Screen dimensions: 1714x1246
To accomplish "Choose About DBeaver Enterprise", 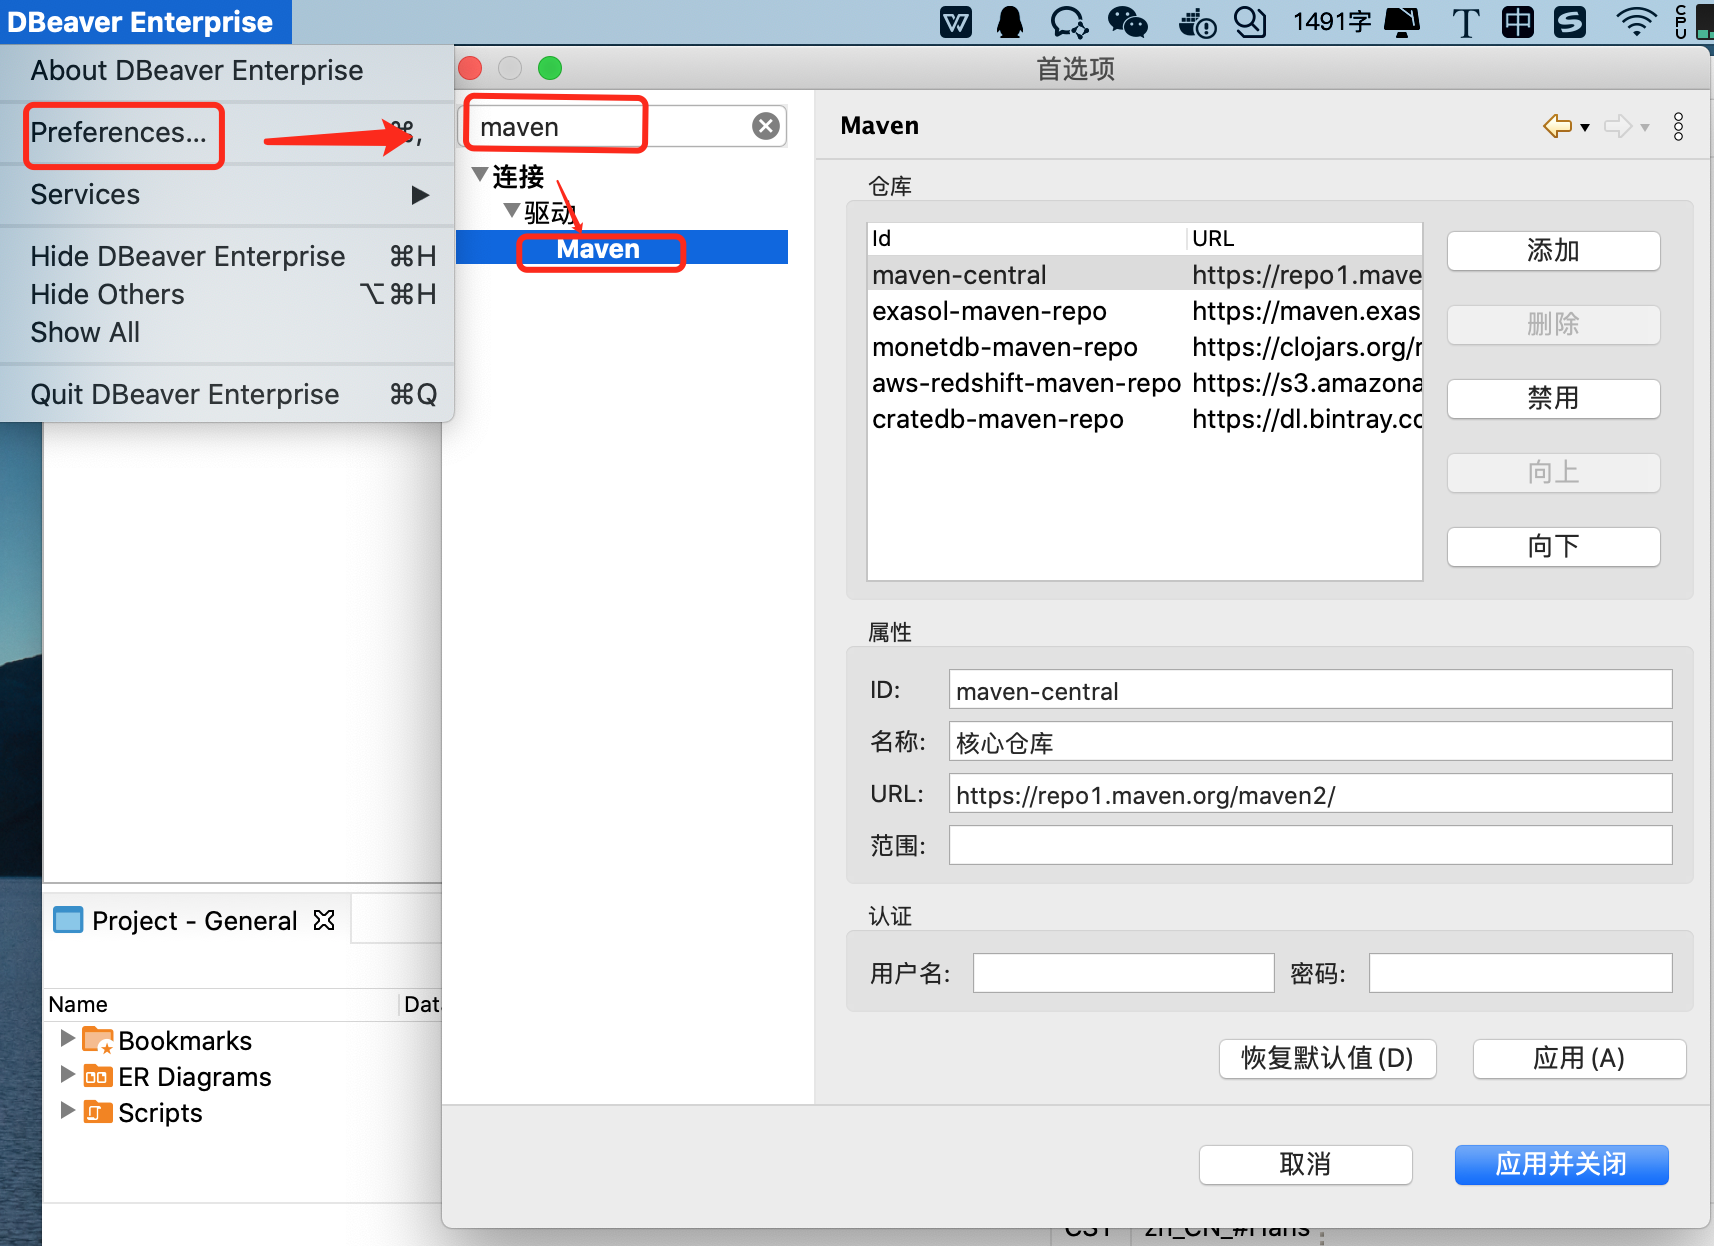I will pyautogui.click(x=228, y=70).
